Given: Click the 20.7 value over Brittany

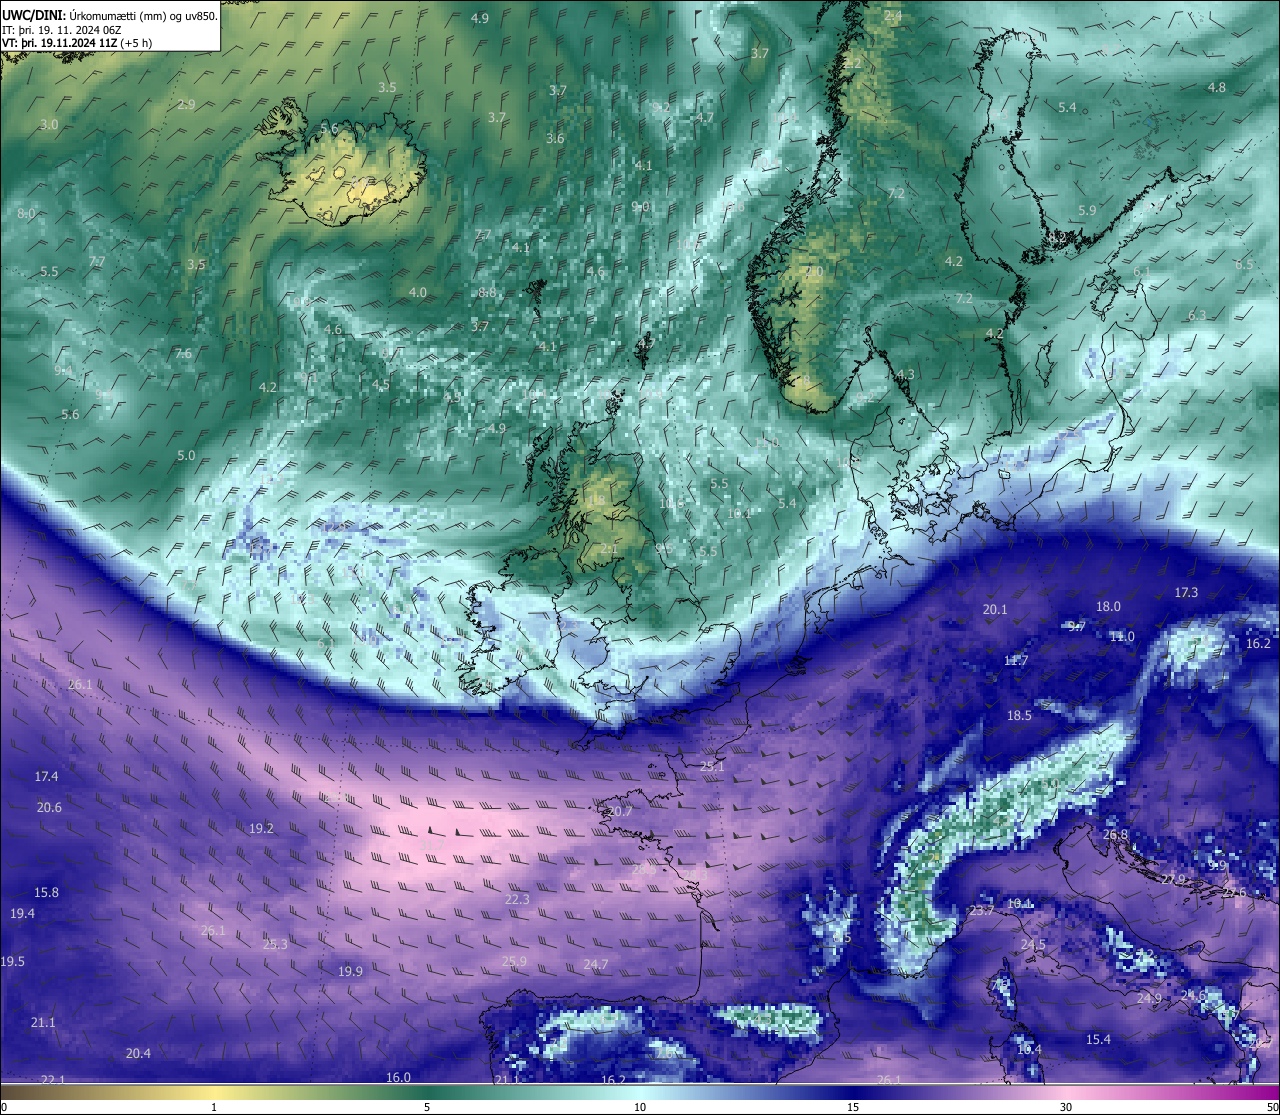Looking at the screenshot, I should coord(620,812).
